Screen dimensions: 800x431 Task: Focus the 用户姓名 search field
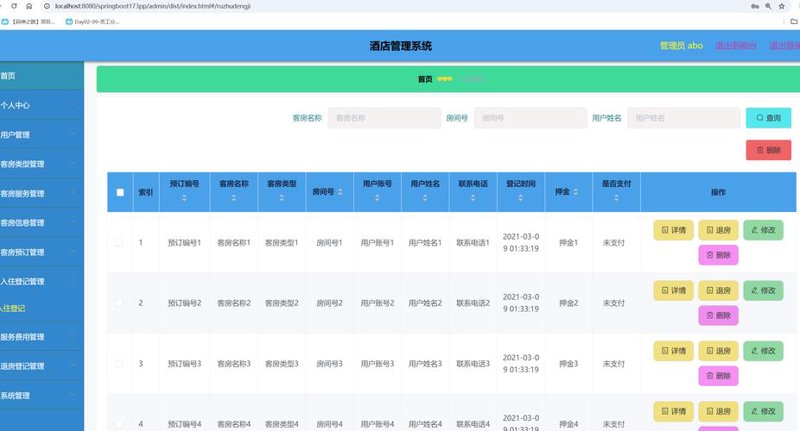(x=684, y=118)
